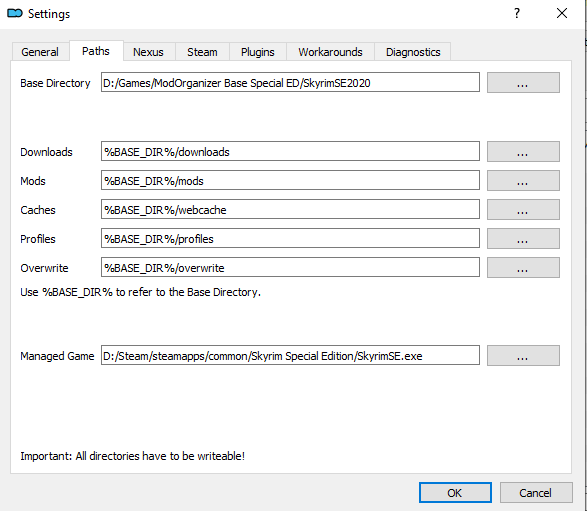This screenshot has height=511, width=587.
Task: Close the Settings dialog window
Action: (x=562, y=13)
